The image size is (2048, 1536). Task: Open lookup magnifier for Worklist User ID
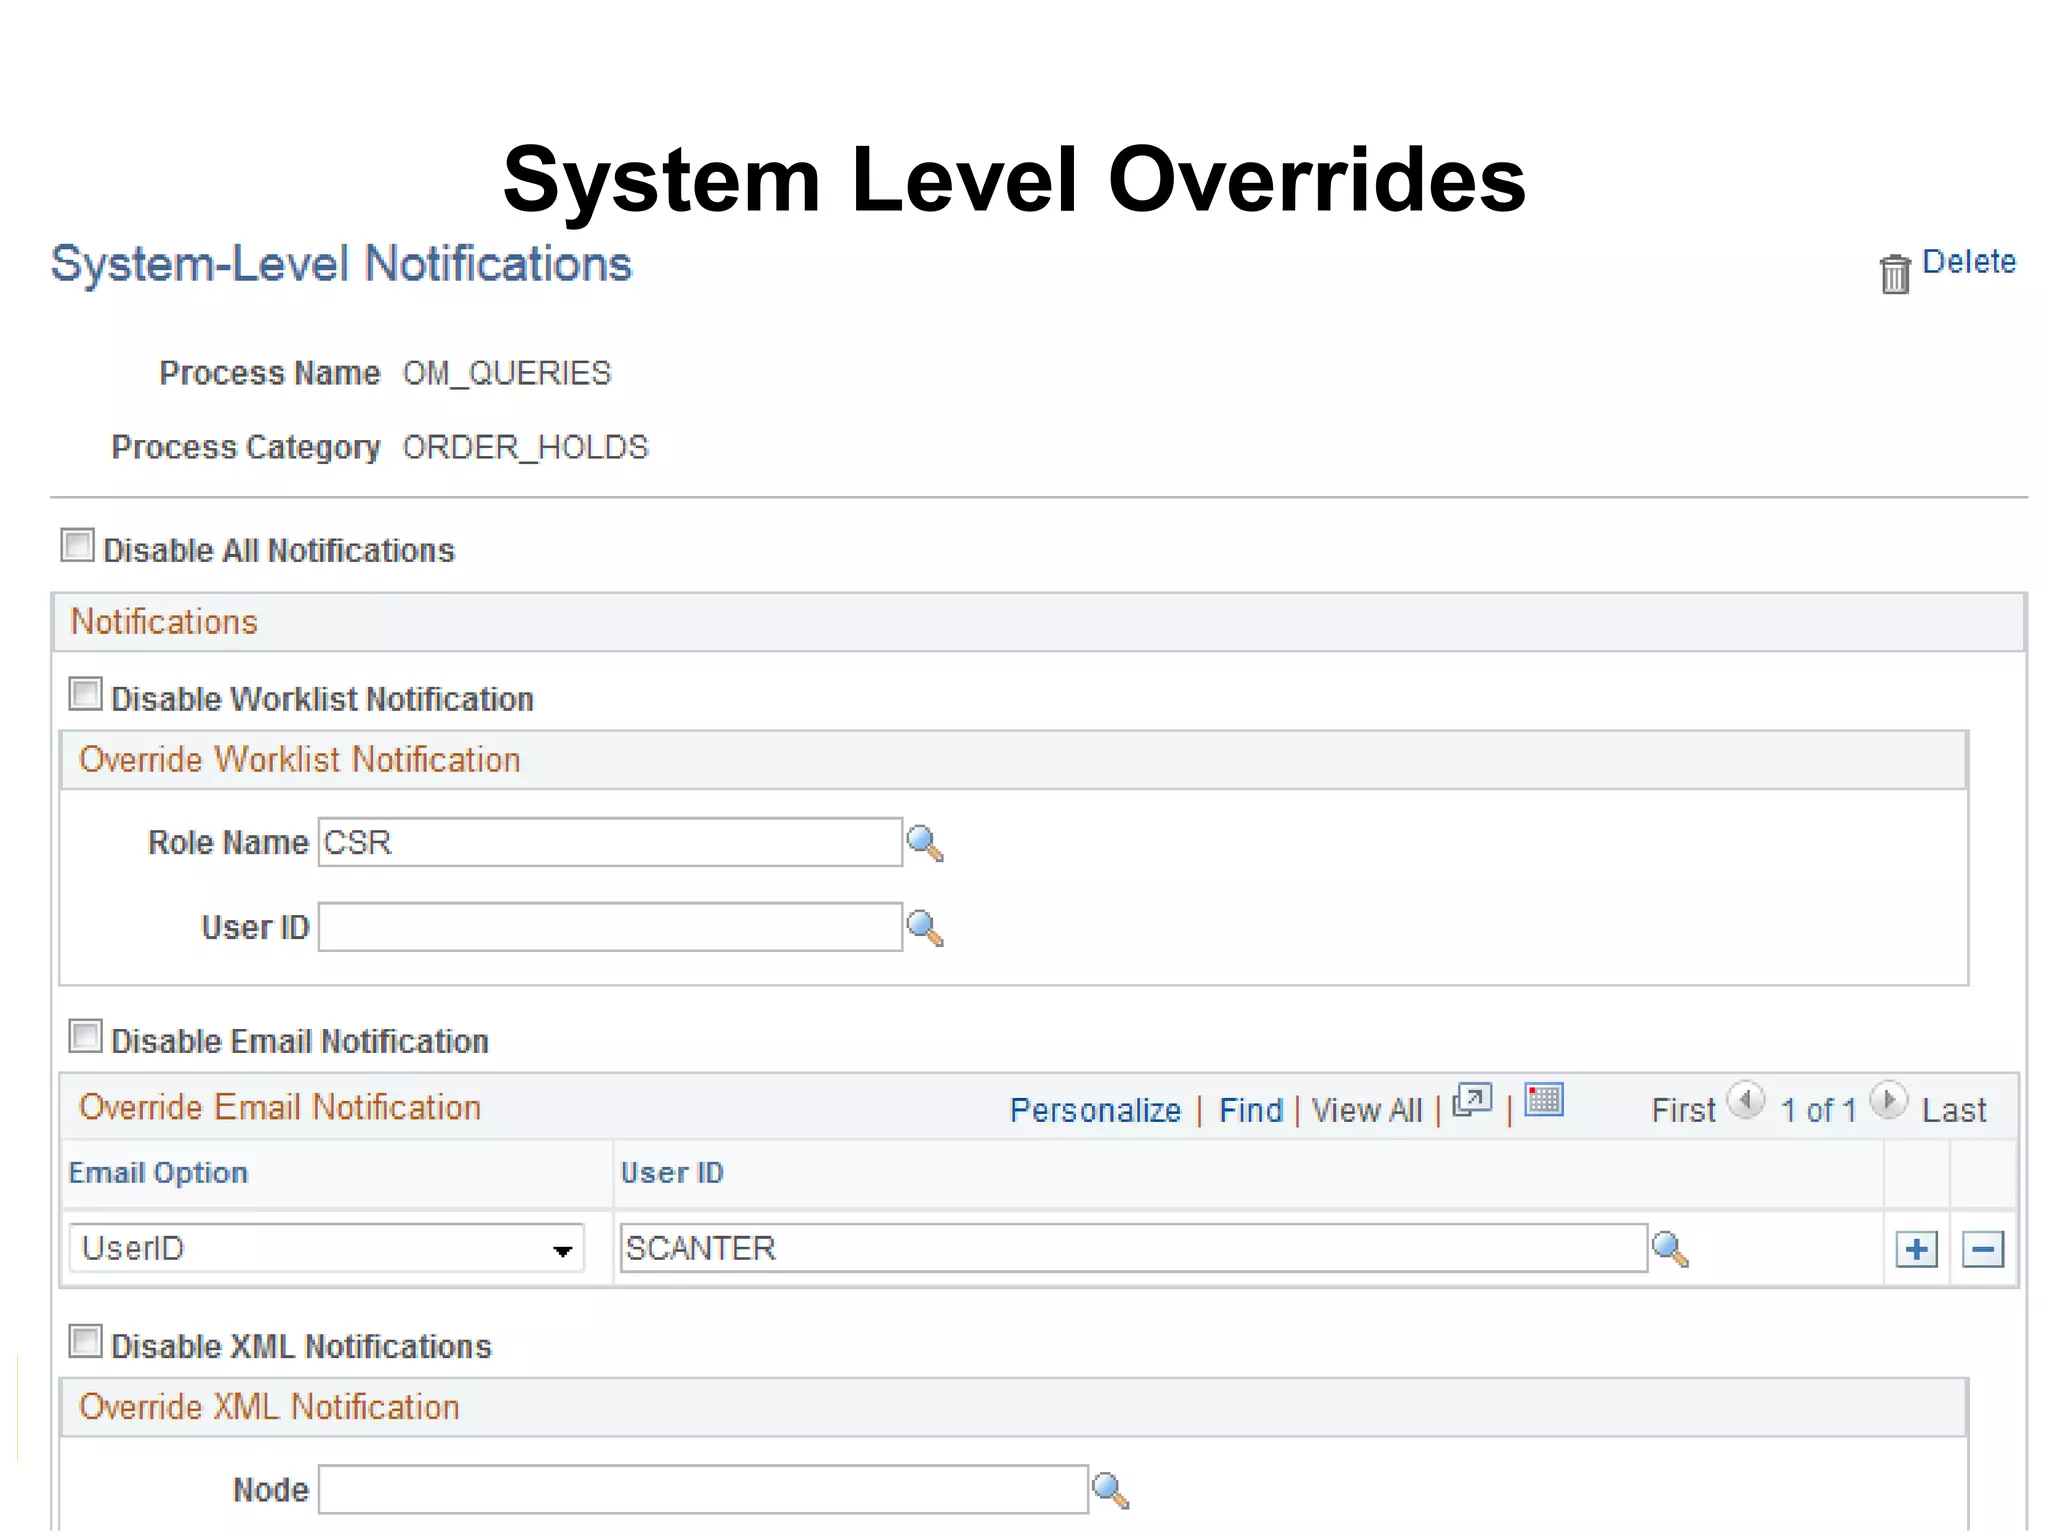pyautogui.click(x=925, y=928)
